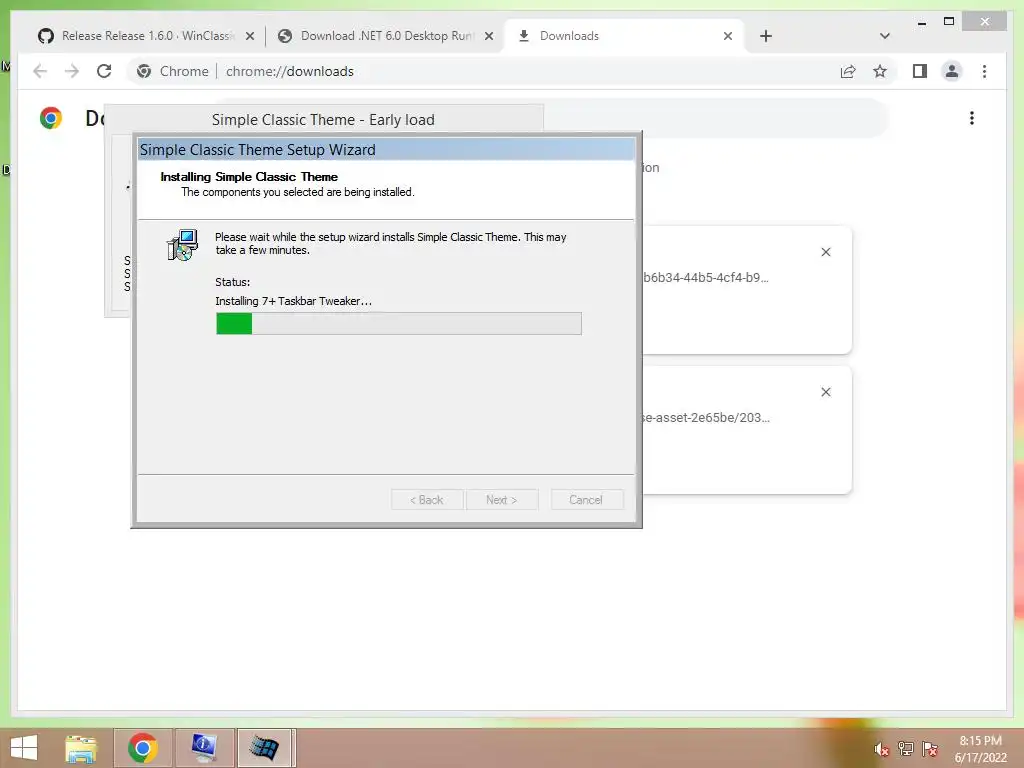The image size is (1024, 768).
Task: Expand the tab search chevron
Action: (x=884, y=36)
